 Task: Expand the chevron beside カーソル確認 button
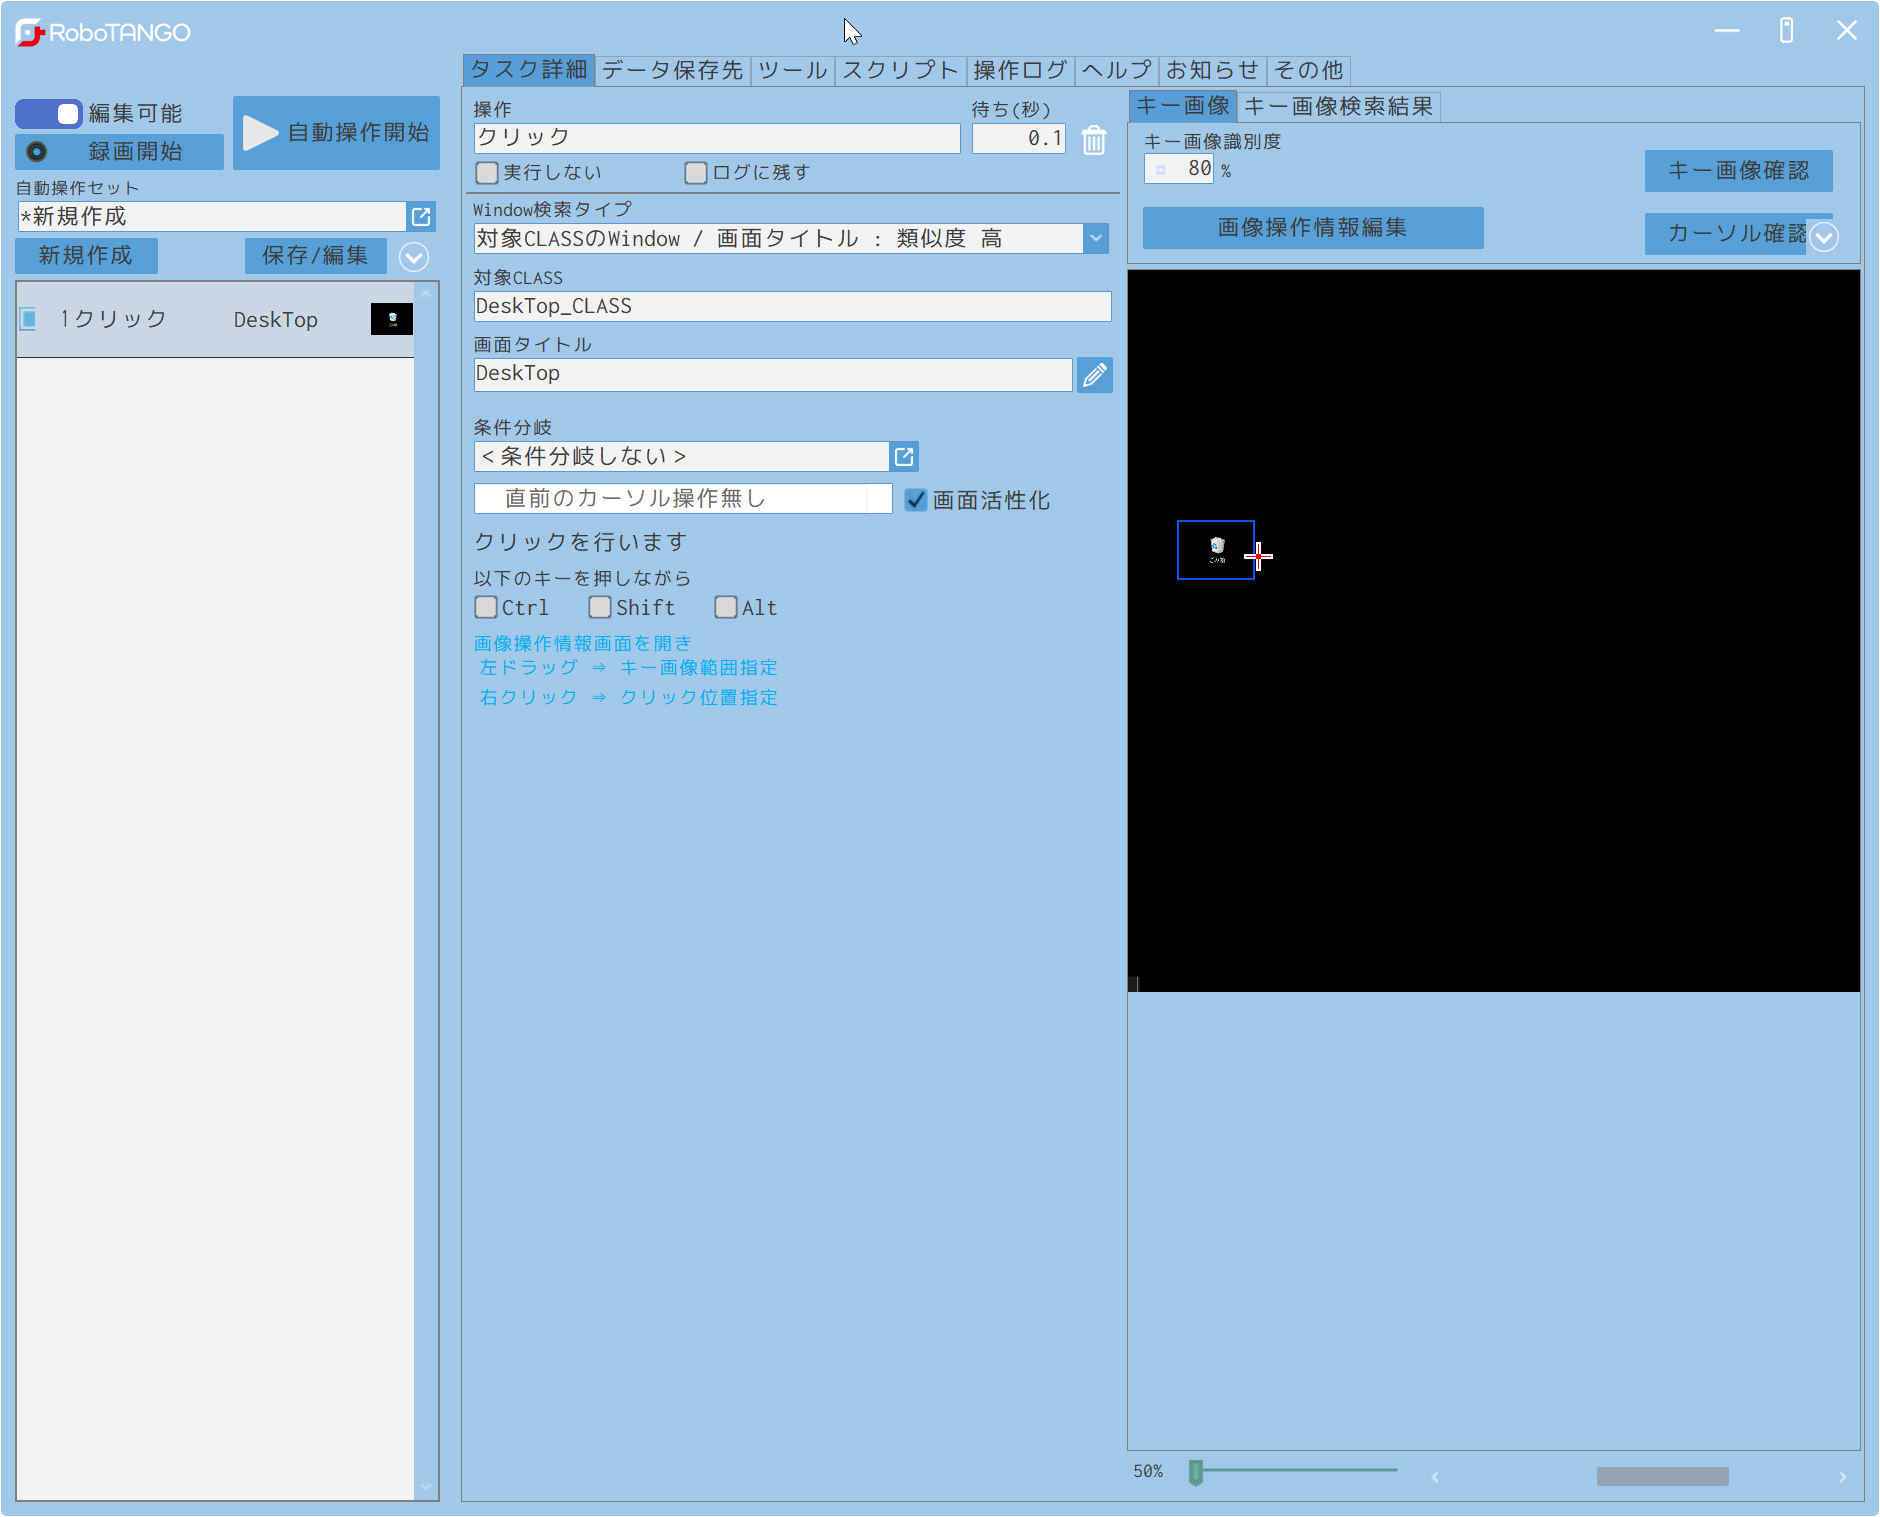1824,237
